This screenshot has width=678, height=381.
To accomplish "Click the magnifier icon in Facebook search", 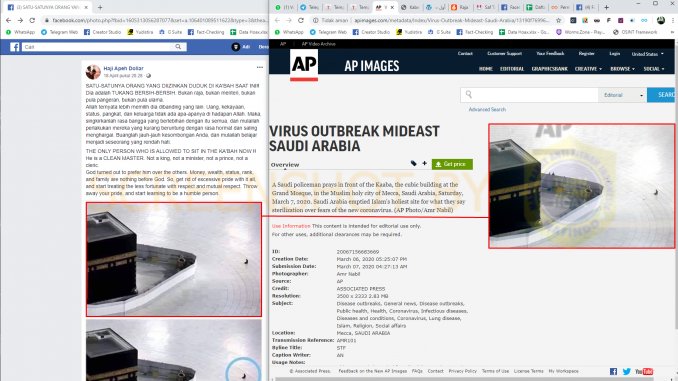I will click(178, 47).
